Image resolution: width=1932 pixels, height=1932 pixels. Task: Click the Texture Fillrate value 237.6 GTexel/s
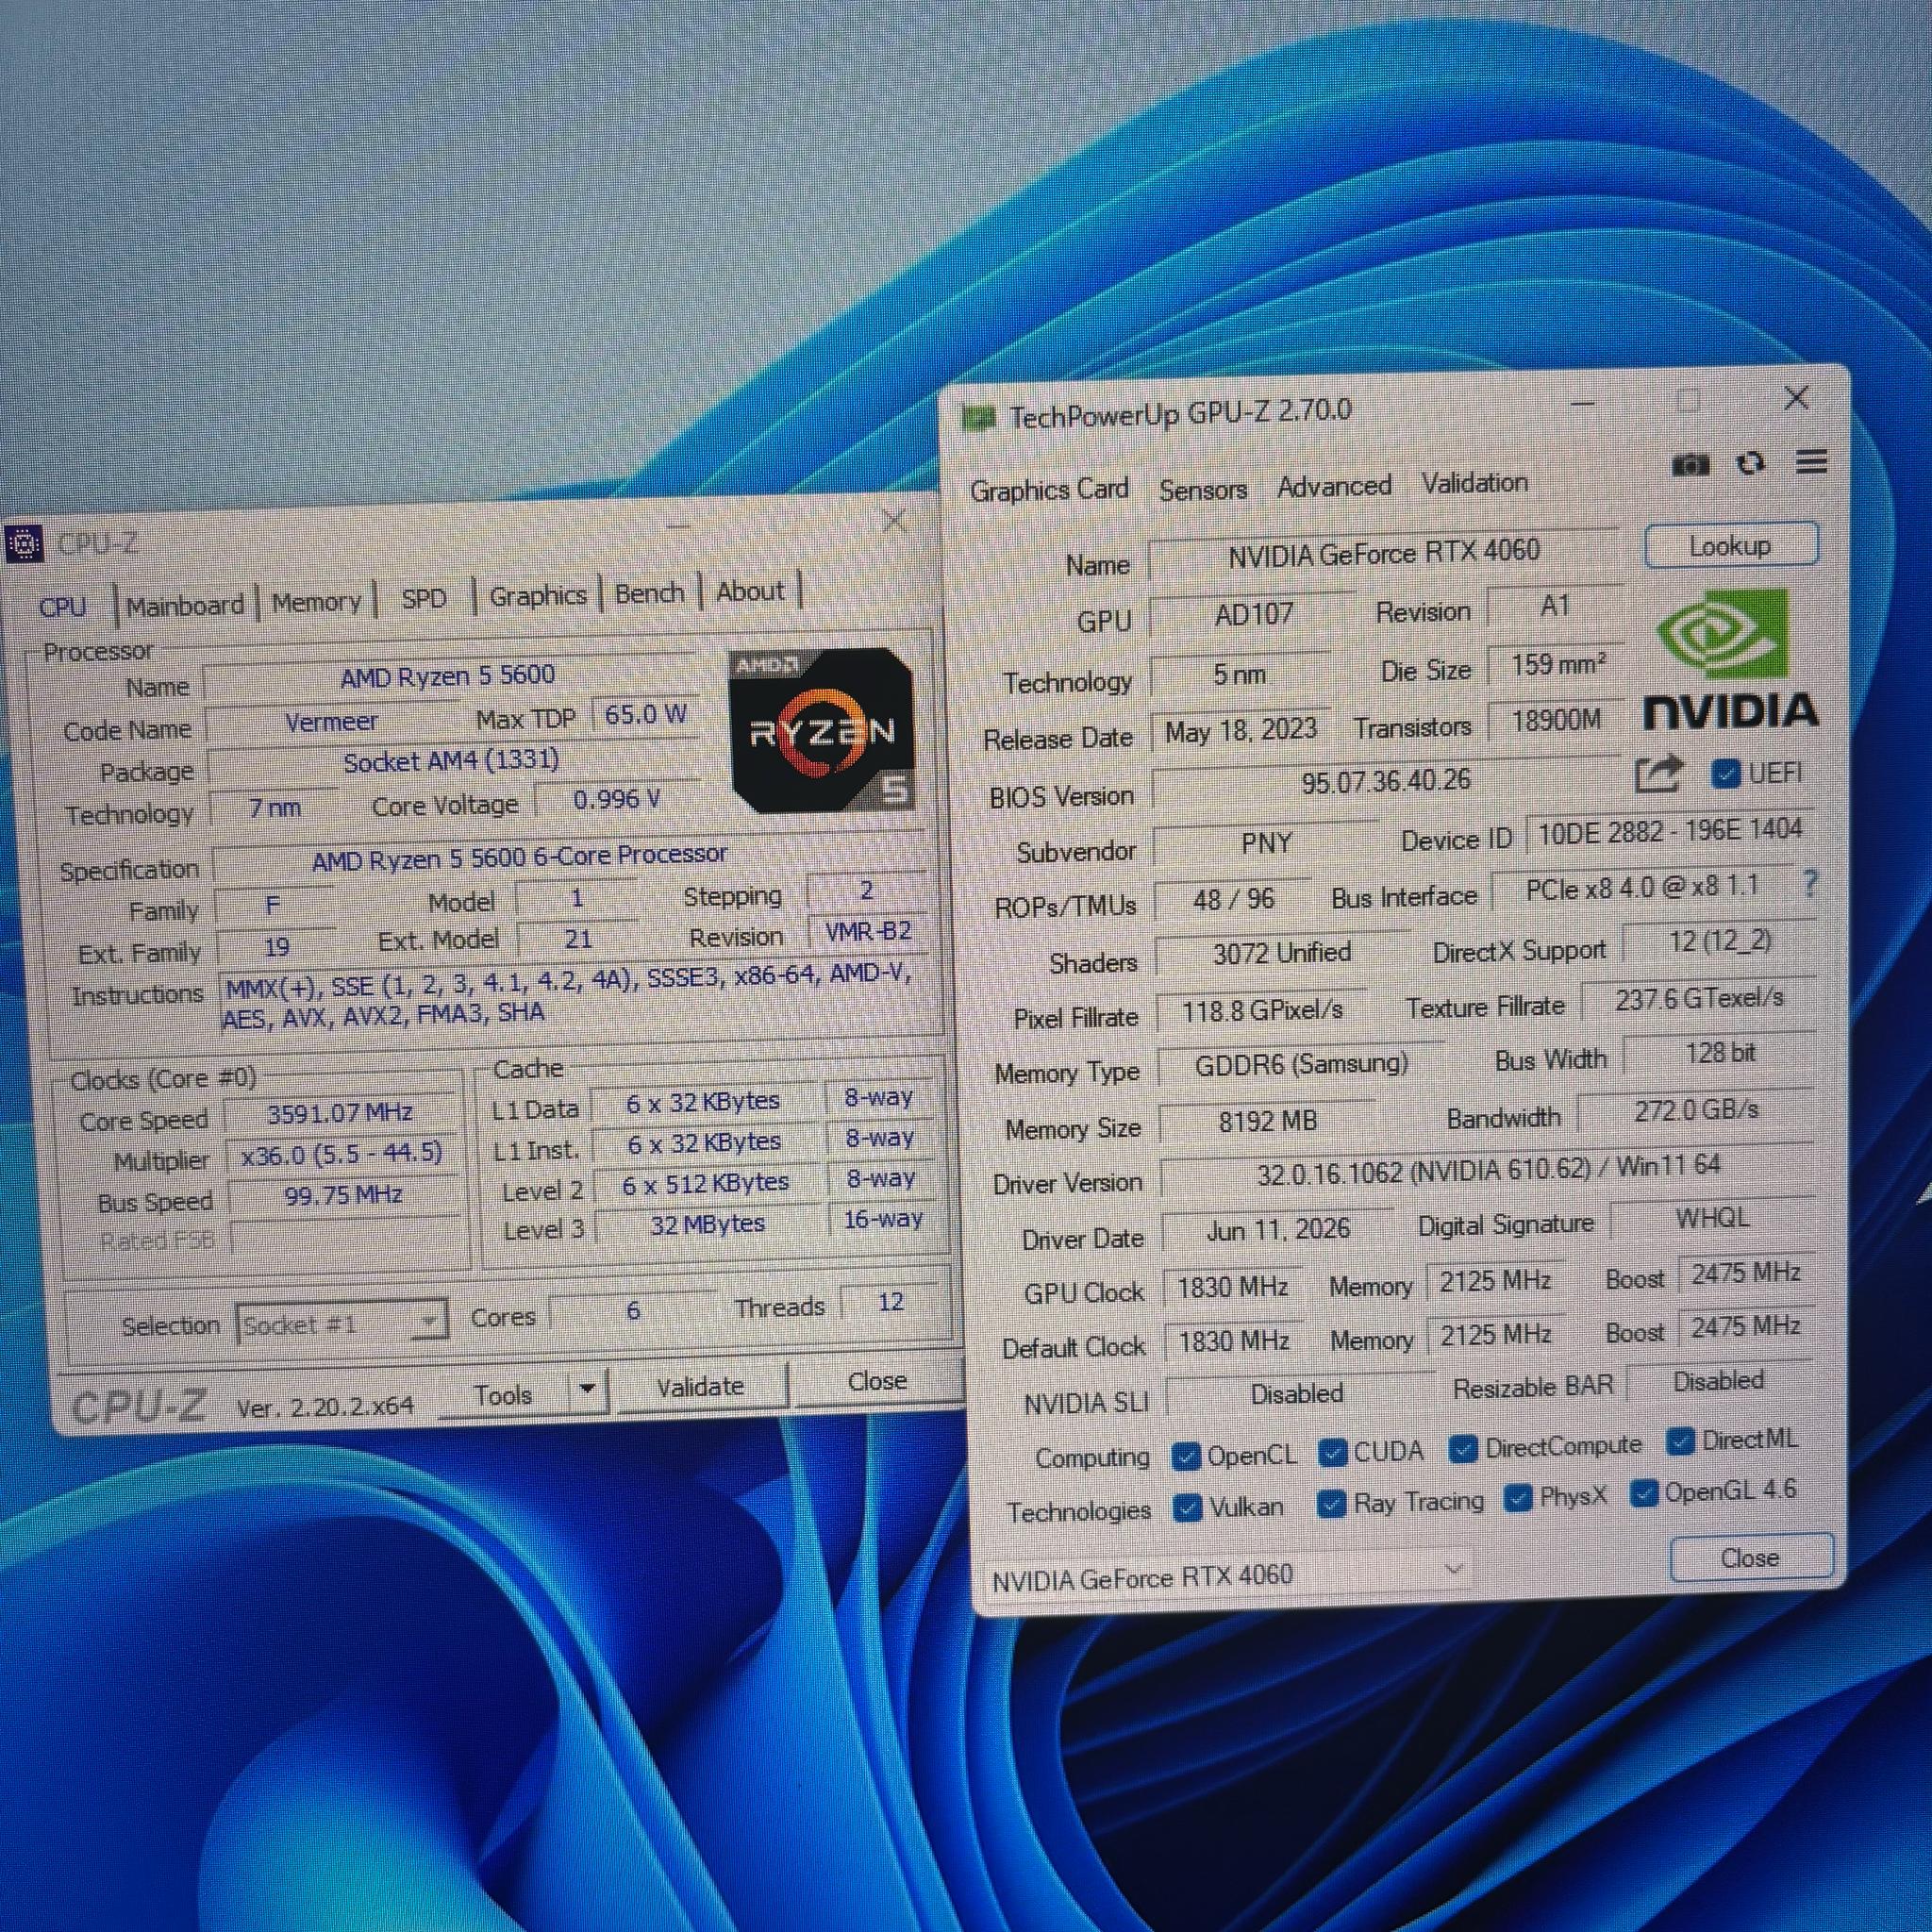pyautogui.click(x=1699, y=999)
